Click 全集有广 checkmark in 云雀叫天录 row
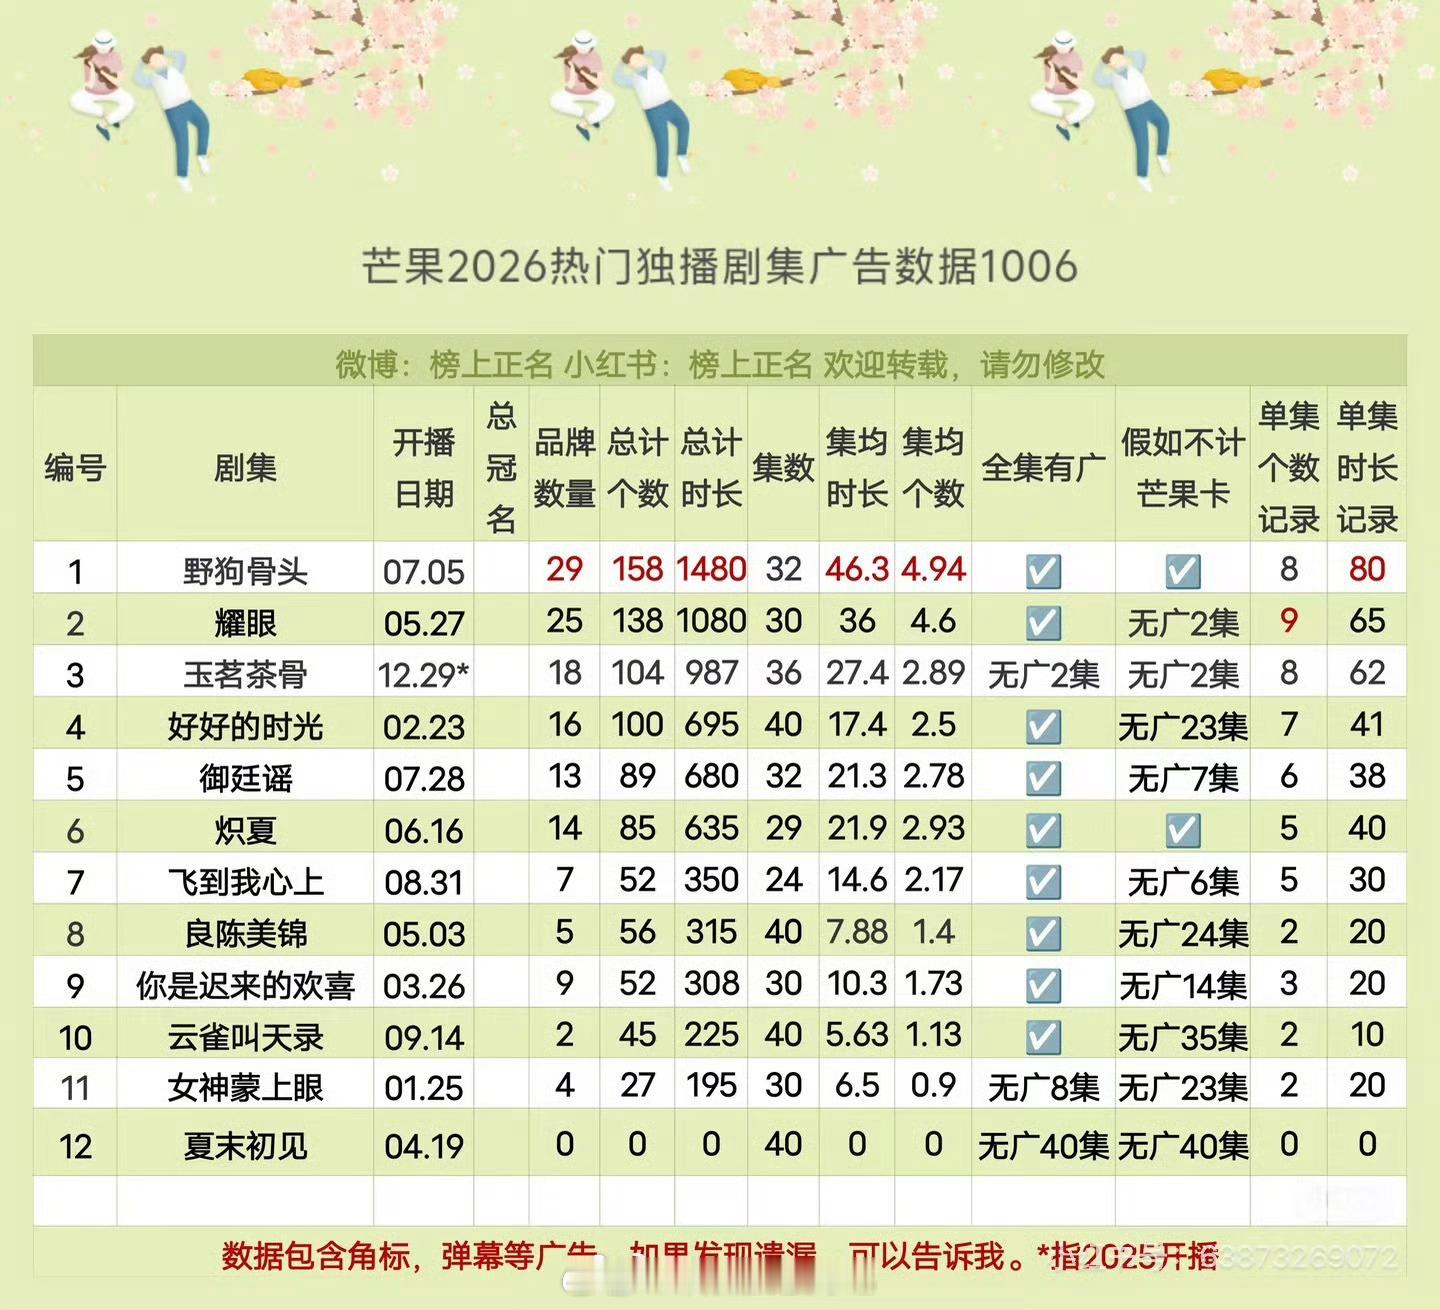1440x1310 pixels. pyautogui.click(x=1043, y=1036)
